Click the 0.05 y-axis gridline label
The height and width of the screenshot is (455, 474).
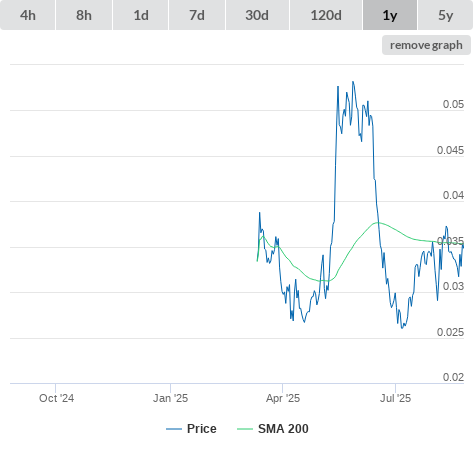click(x=453, y=104)
